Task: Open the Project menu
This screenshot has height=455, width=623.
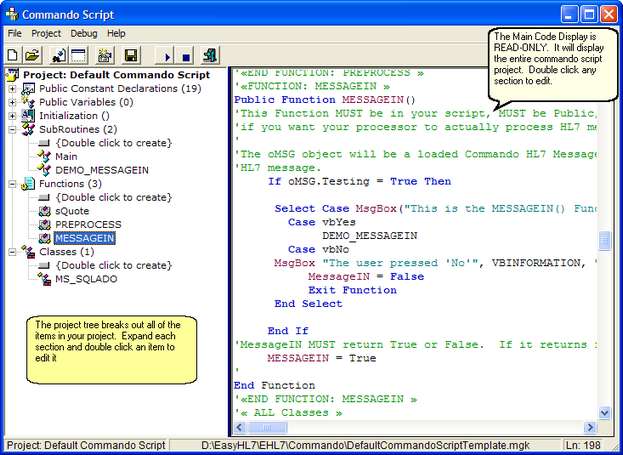Action: (x=46, y=33)
